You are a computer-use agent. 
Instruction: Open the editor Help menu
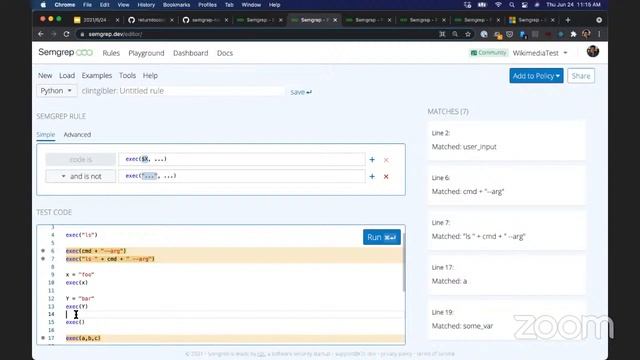tap(150, 76)
